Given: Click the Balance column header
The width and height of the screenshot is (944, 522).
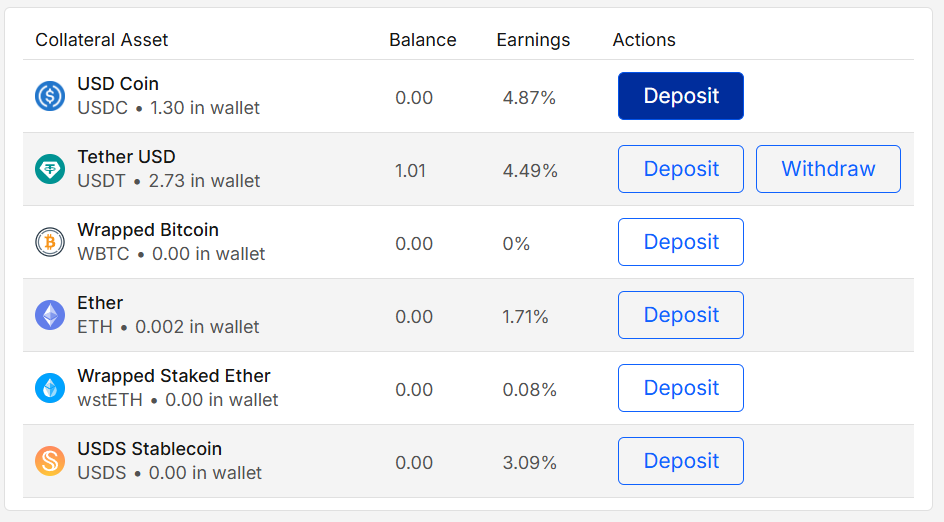Looking at the screenshot, I should click(x=422, y=40).
